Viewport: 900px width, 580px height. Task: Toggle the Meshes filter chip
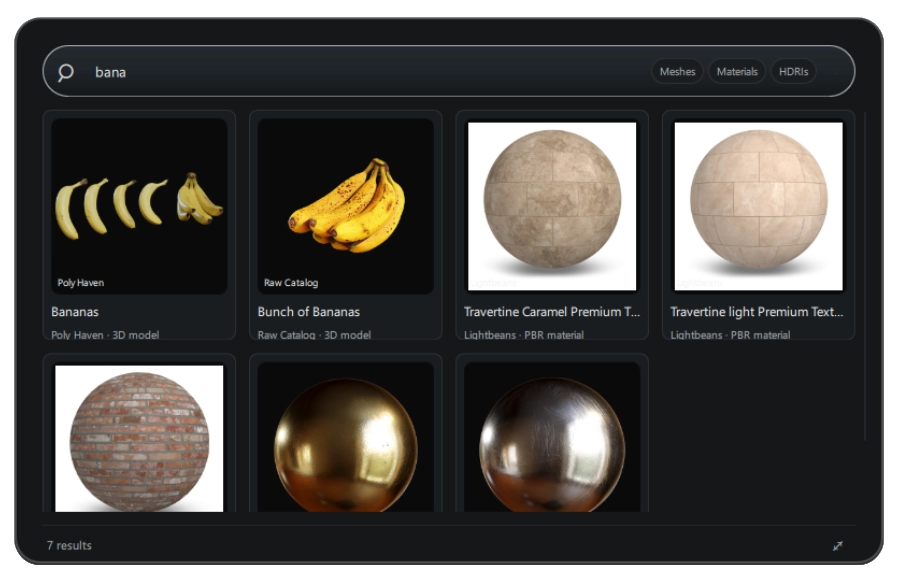point(677,72)
